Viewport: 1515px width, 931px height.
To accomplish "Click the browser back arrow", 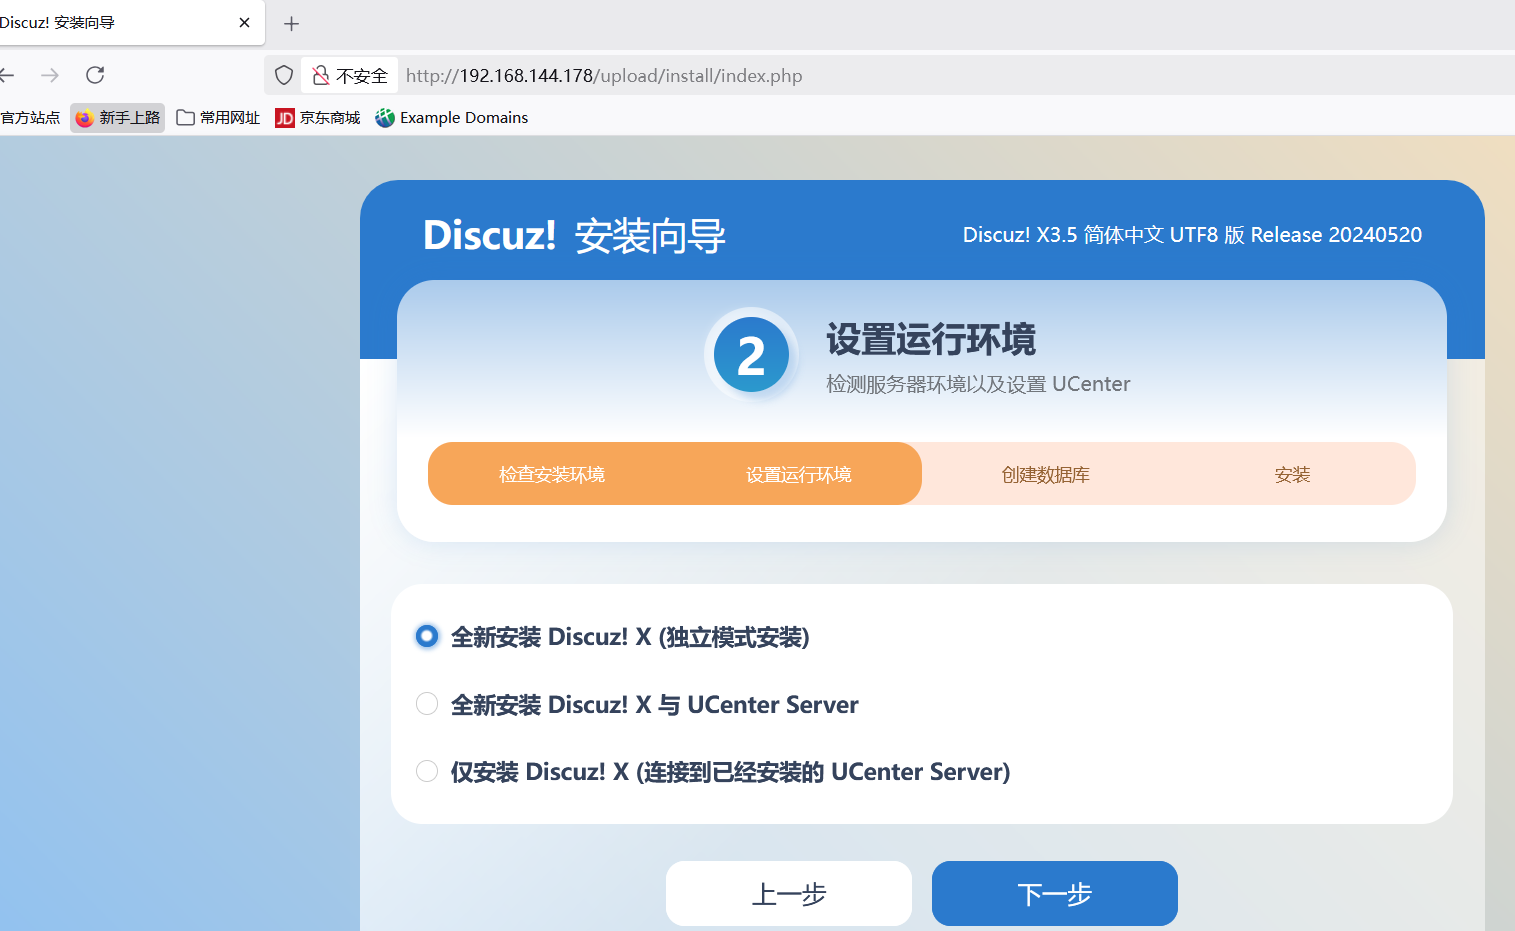I will 7,75.
